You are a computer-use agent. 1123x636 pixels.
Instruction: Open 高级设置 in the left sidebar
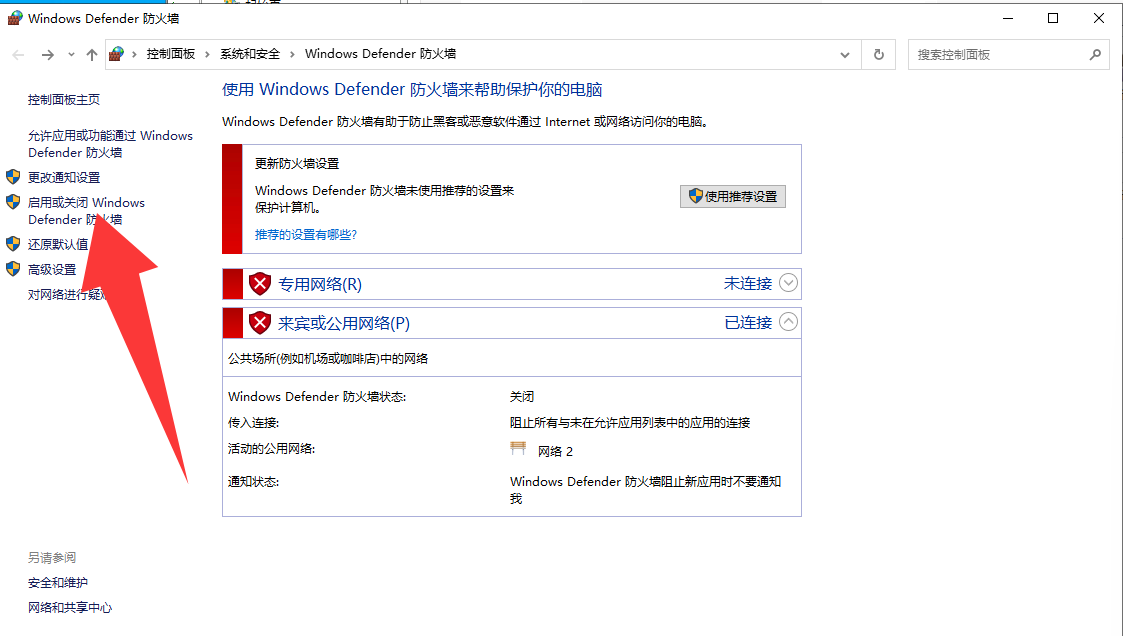coord(52,269)
